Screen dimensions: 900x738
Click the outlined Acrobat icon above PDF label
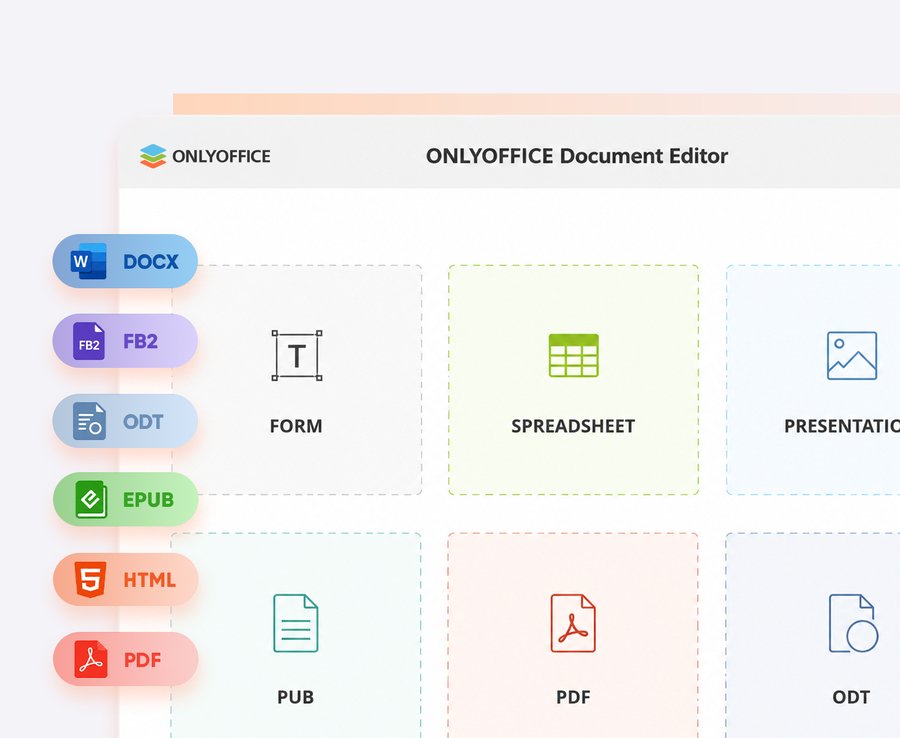point(573,623)
